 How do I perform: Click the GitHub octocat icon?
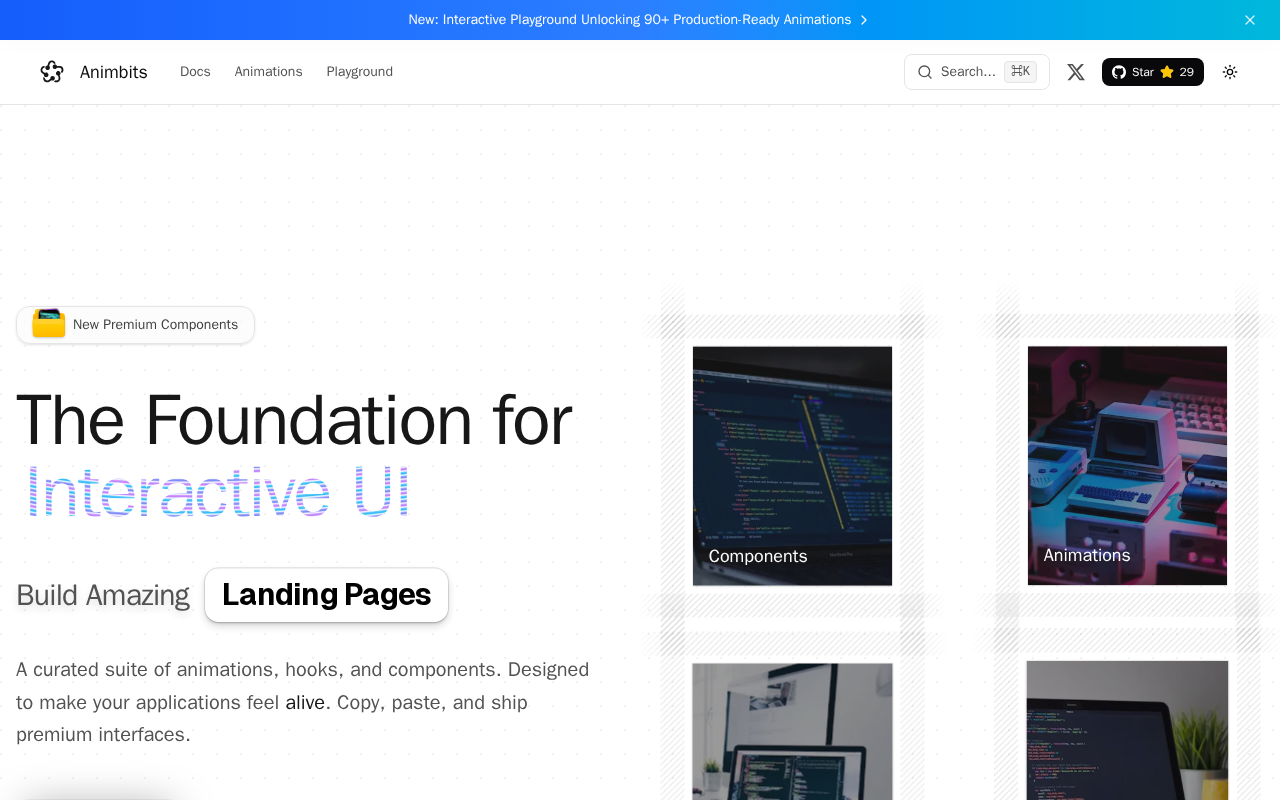[x=1119, y=72]
